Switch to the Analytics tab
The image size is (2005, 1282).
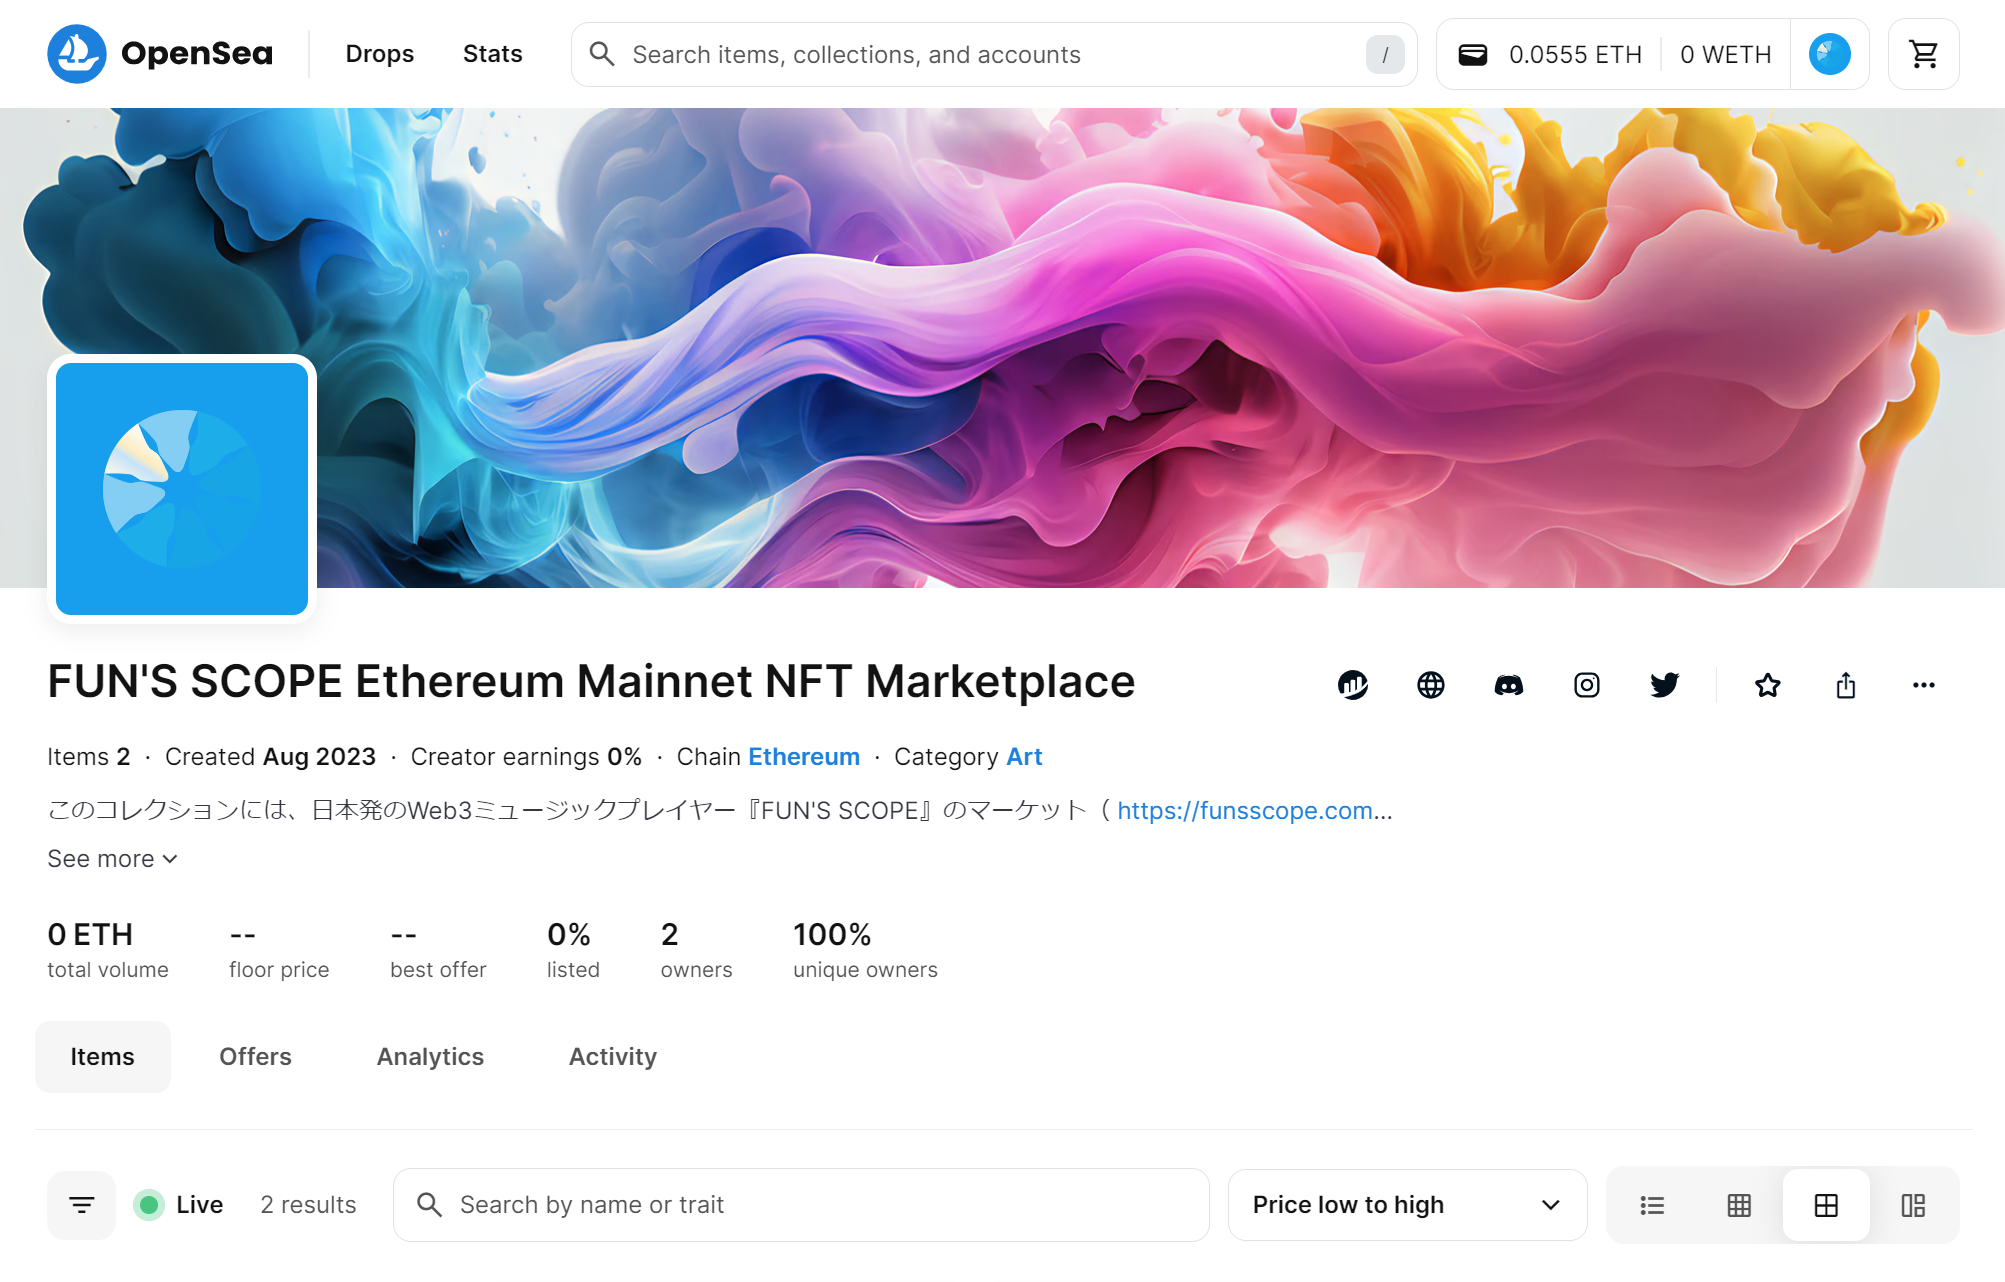[430, 1057]
